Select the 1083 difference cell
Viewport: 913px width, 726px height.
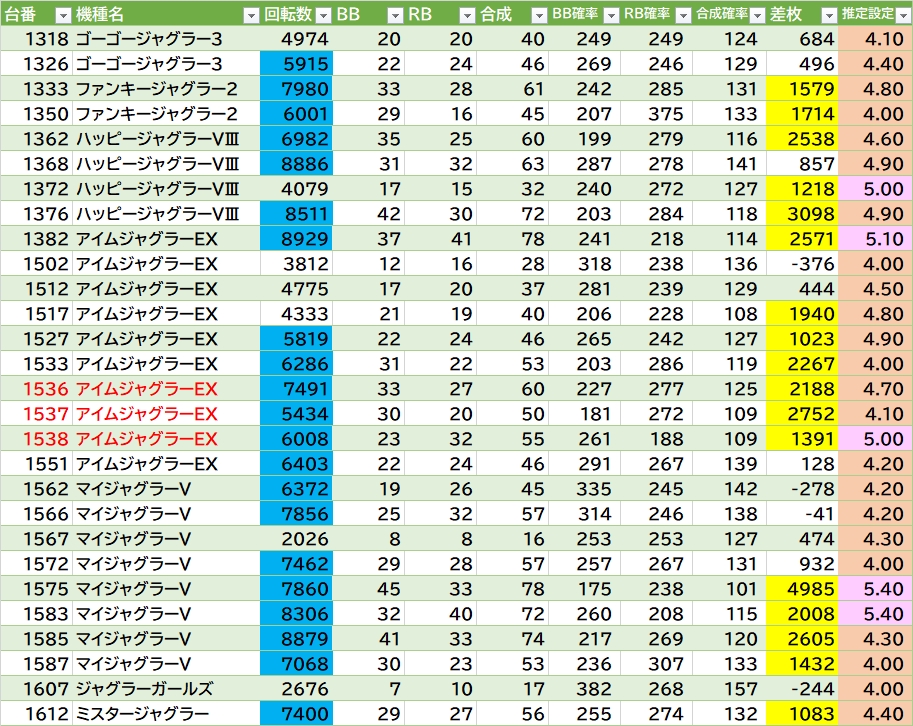tap(802, 714)
